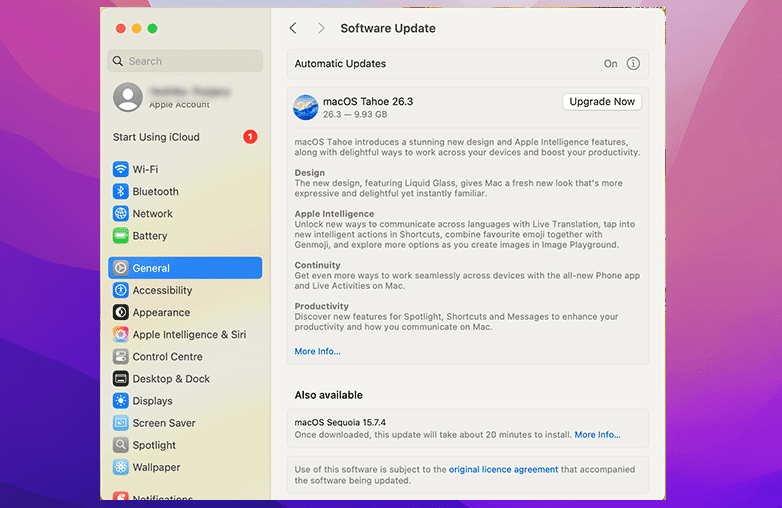
Task: Select the Network globe icon
Action: [121, 213]
